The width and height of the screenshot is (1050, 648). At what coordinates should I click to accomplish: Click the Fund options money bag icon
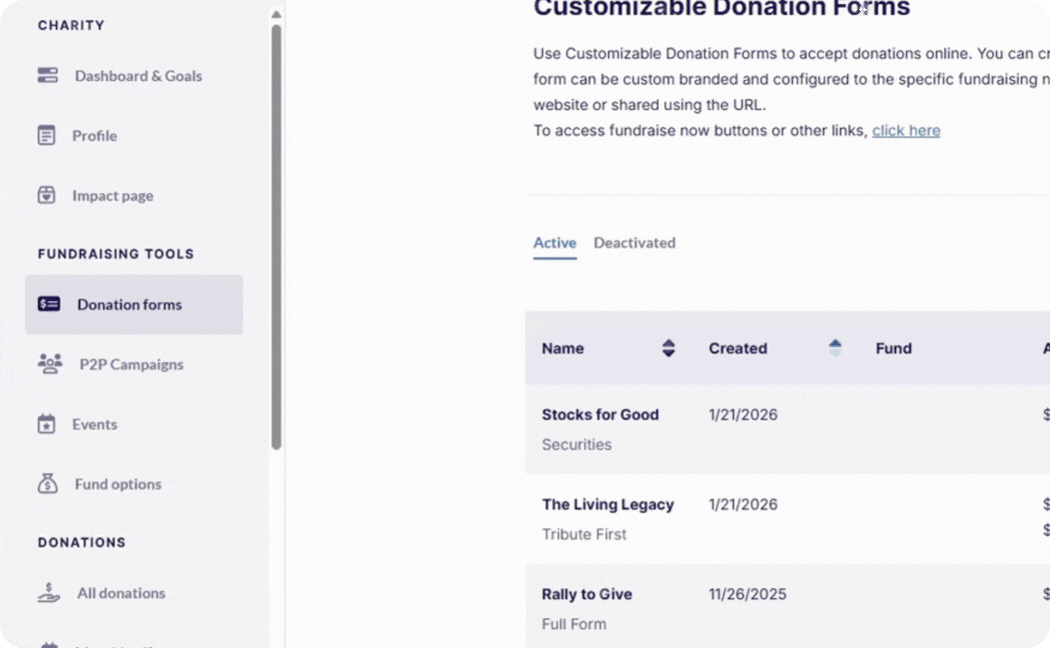click(x=47, y=484)
